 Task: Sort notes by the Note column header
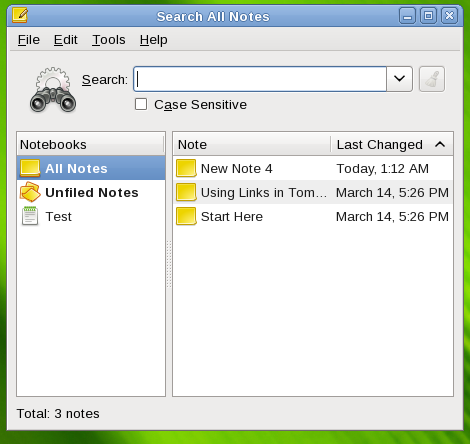pos(252,144)
